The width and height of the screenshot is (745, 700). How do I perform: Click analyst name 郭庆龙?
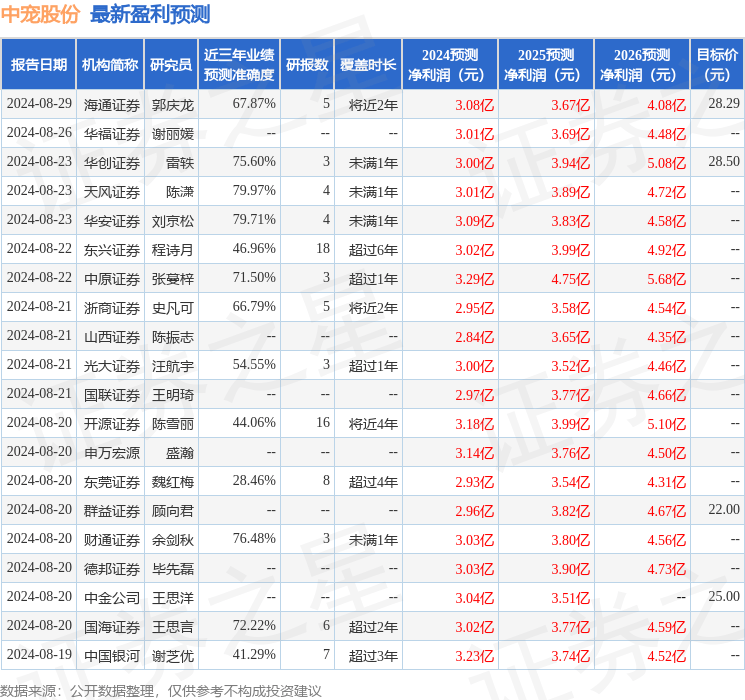172,104
